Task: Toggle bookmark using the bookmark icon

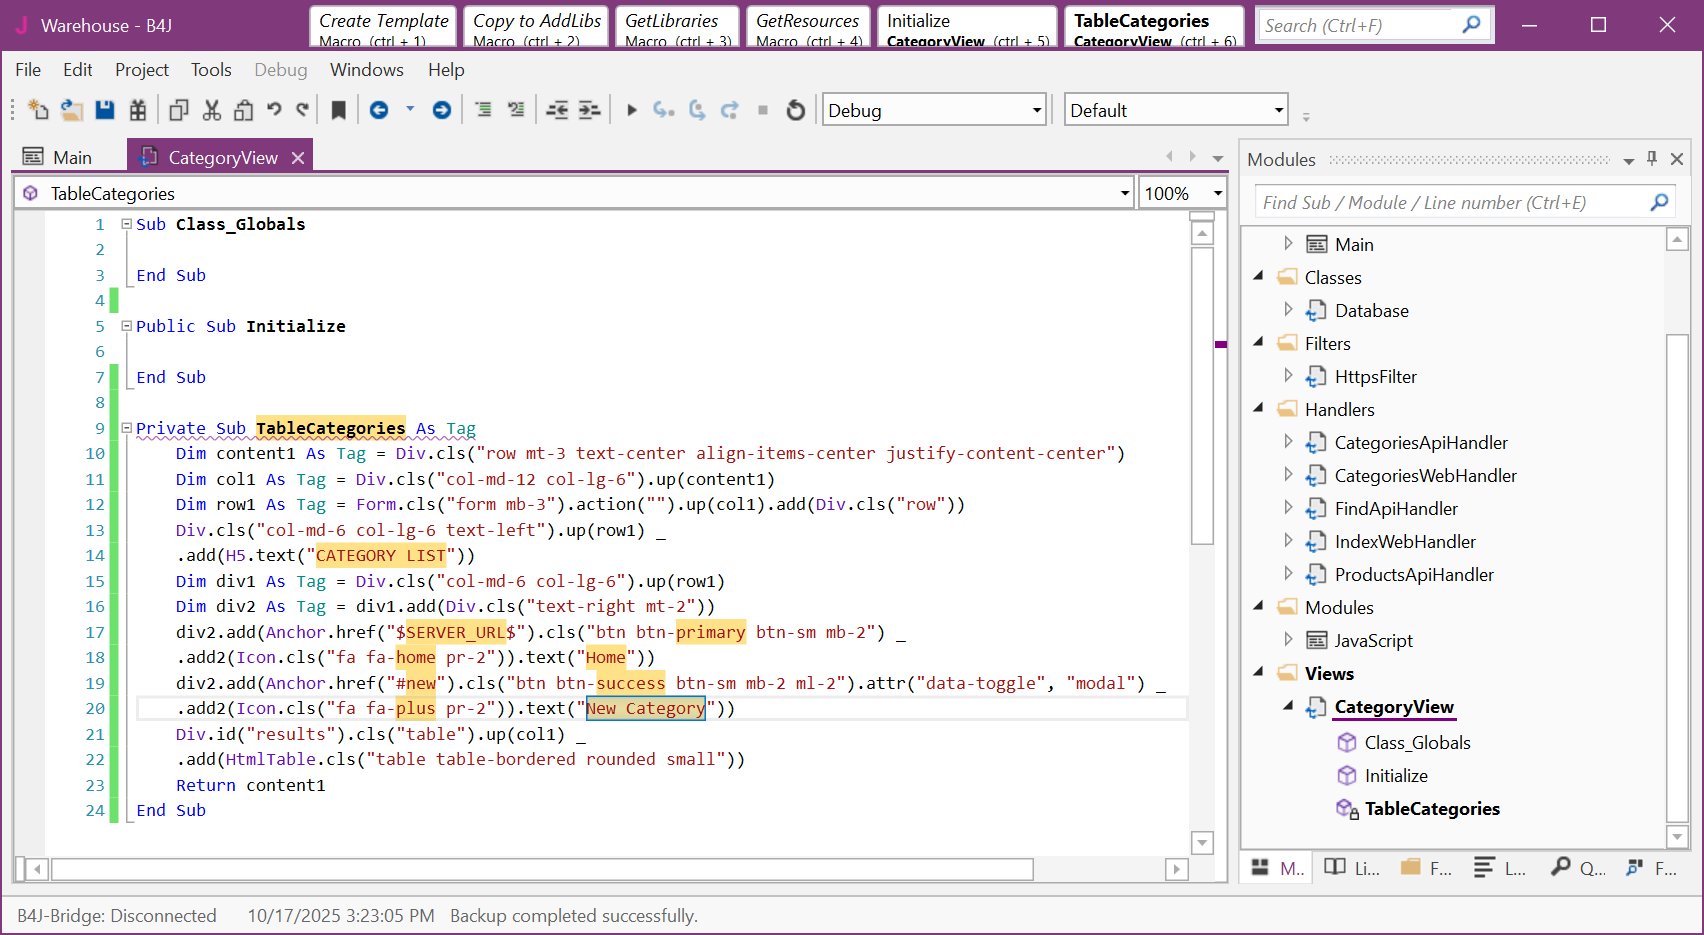Action: (339, 110)
